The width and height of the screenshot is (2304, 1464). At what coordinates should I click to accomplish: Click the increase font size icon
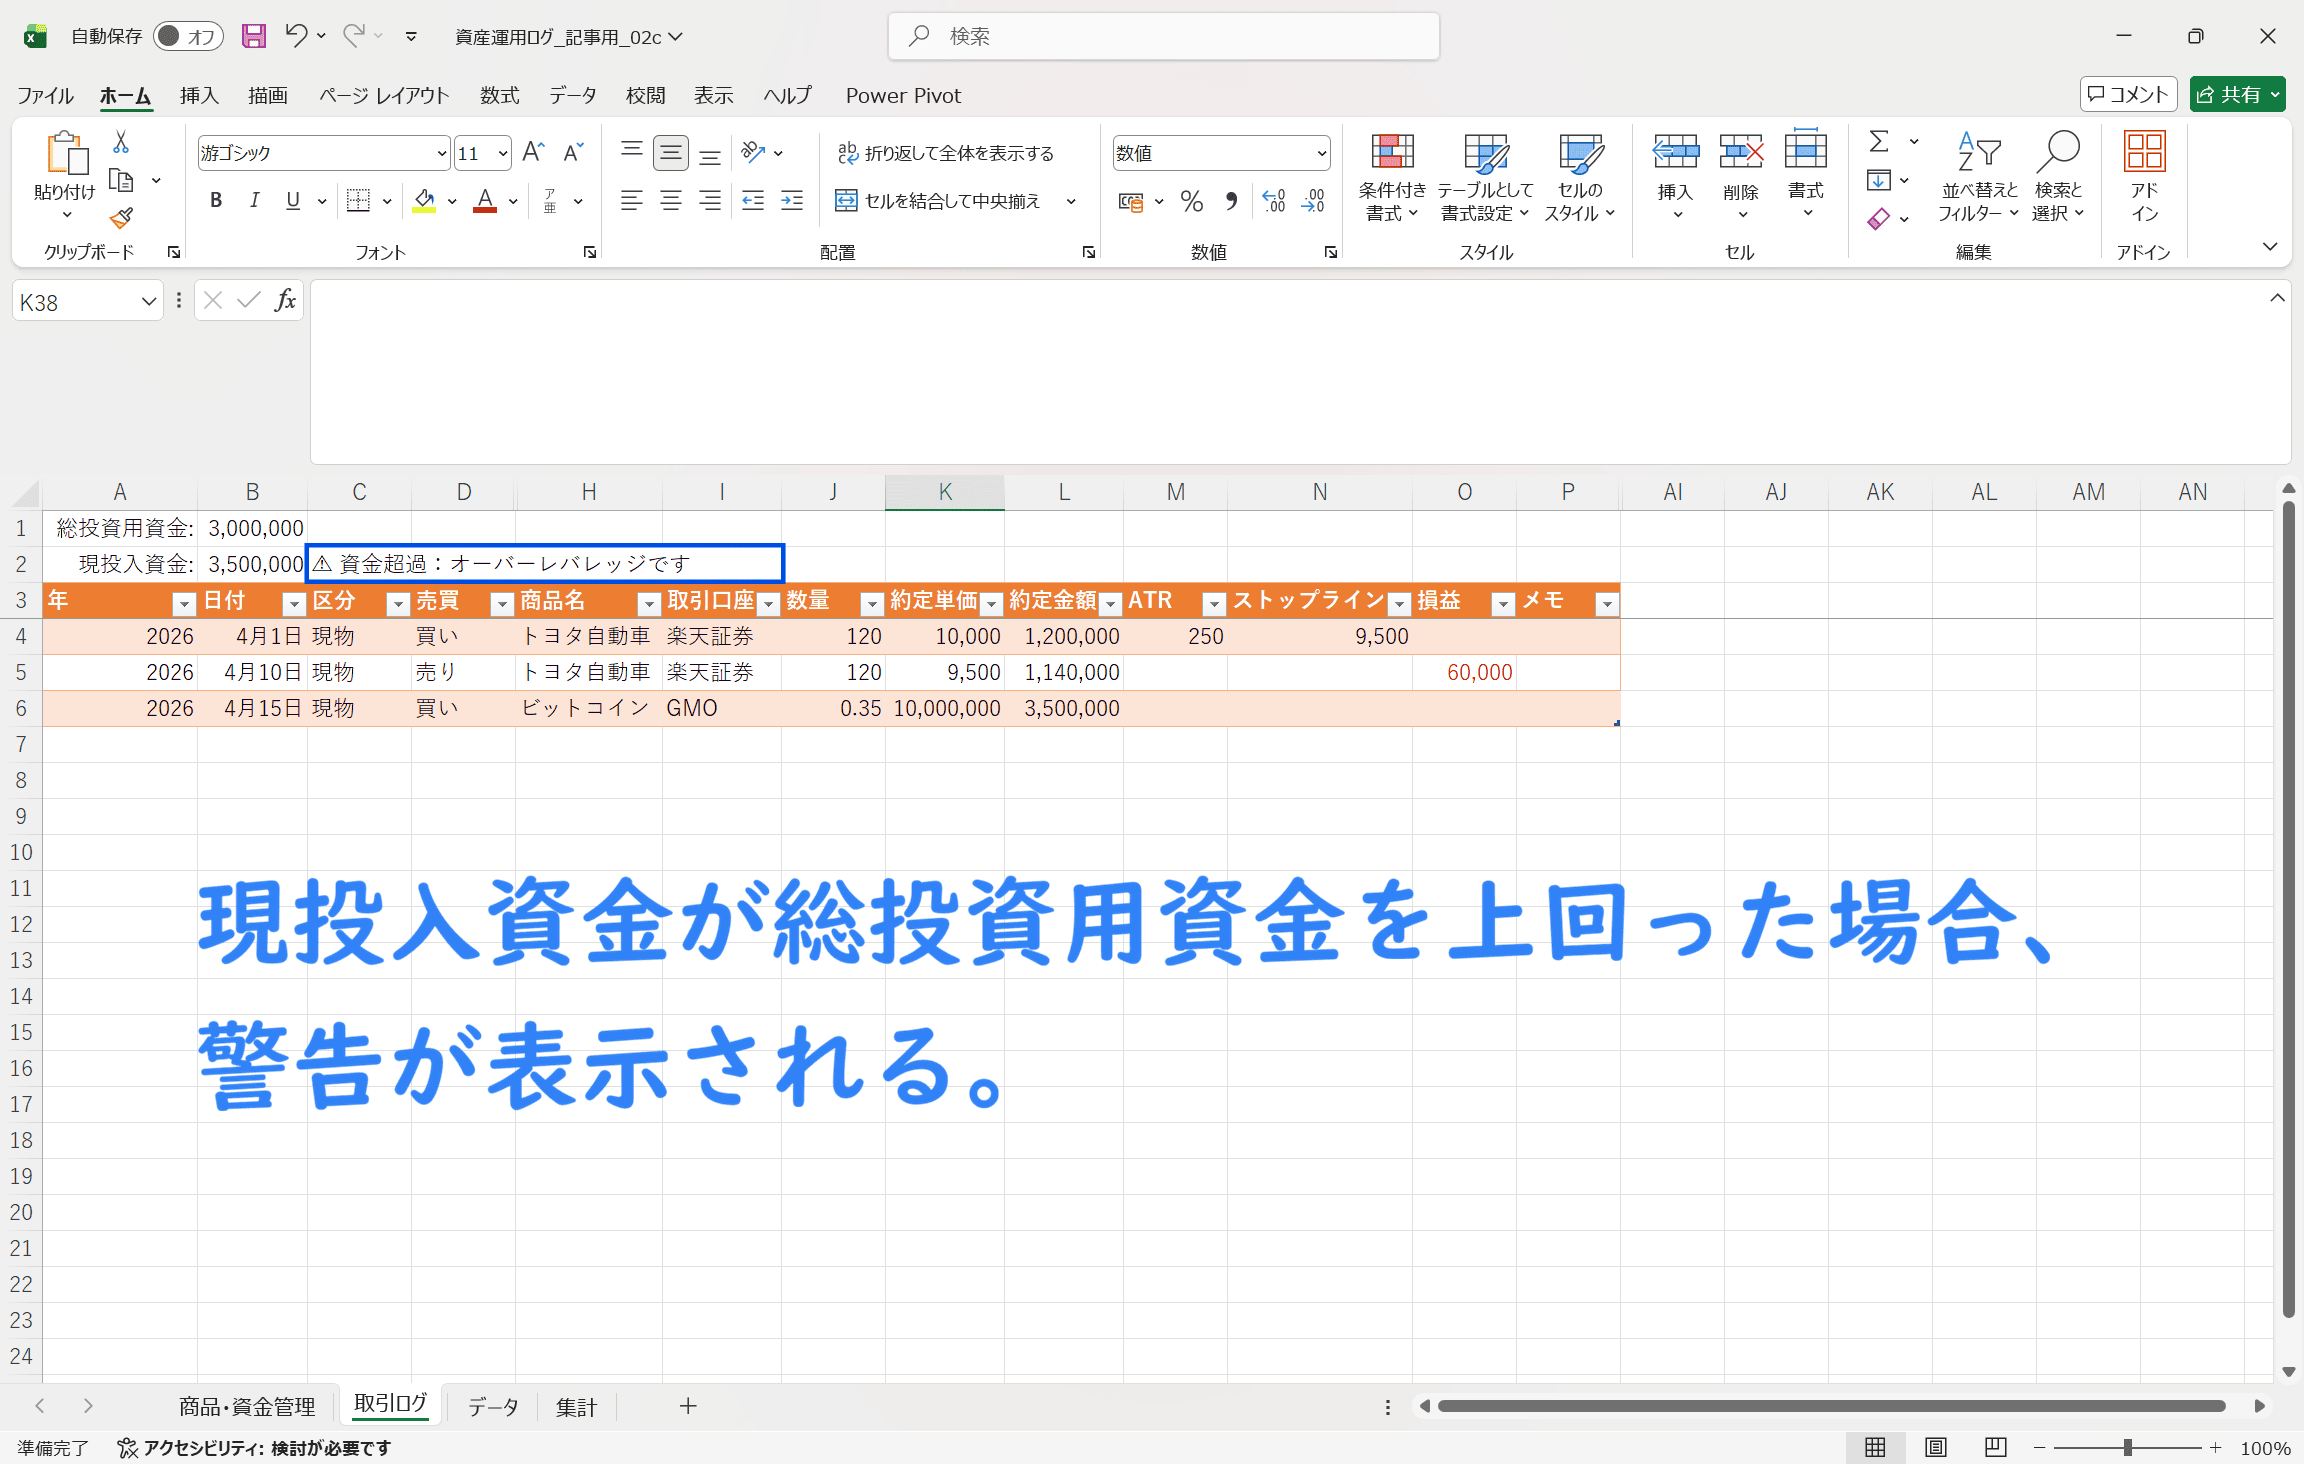click(x=533, y=152)
